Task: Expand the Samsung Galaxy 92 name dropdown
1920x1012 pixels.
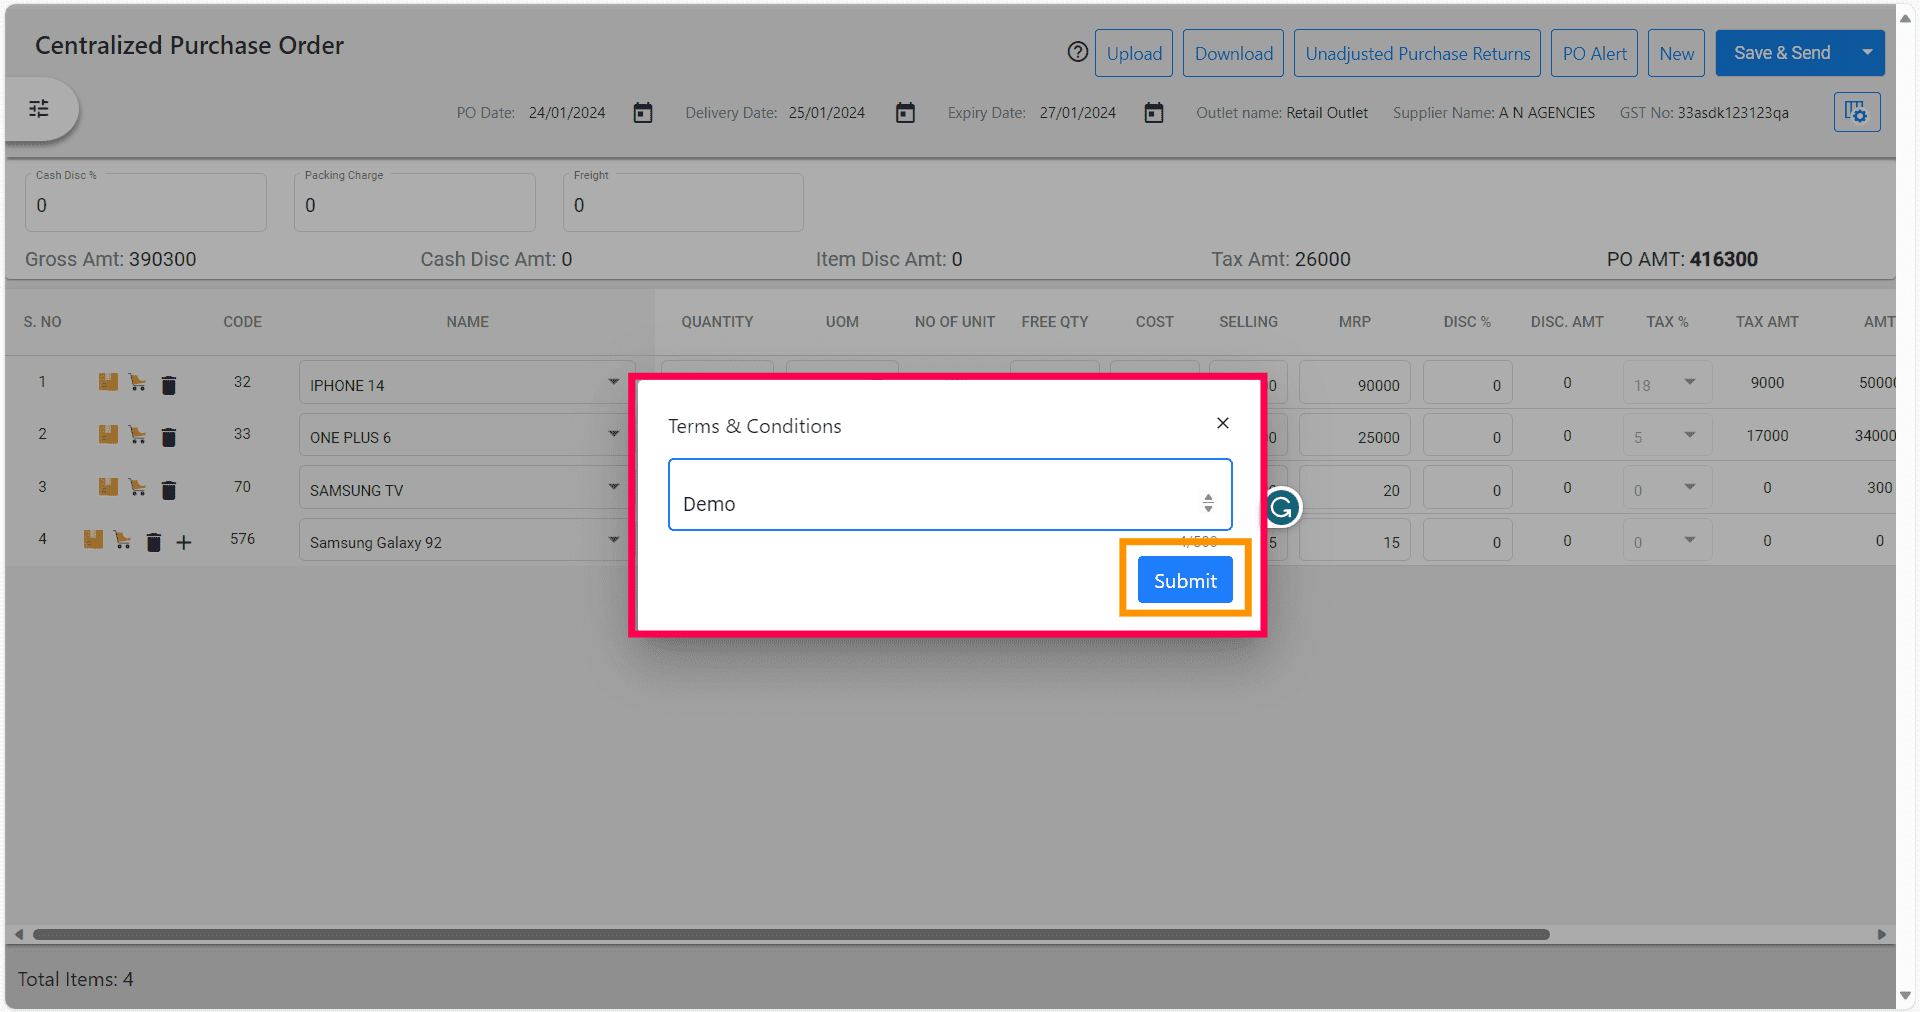Action: (613, 540)
